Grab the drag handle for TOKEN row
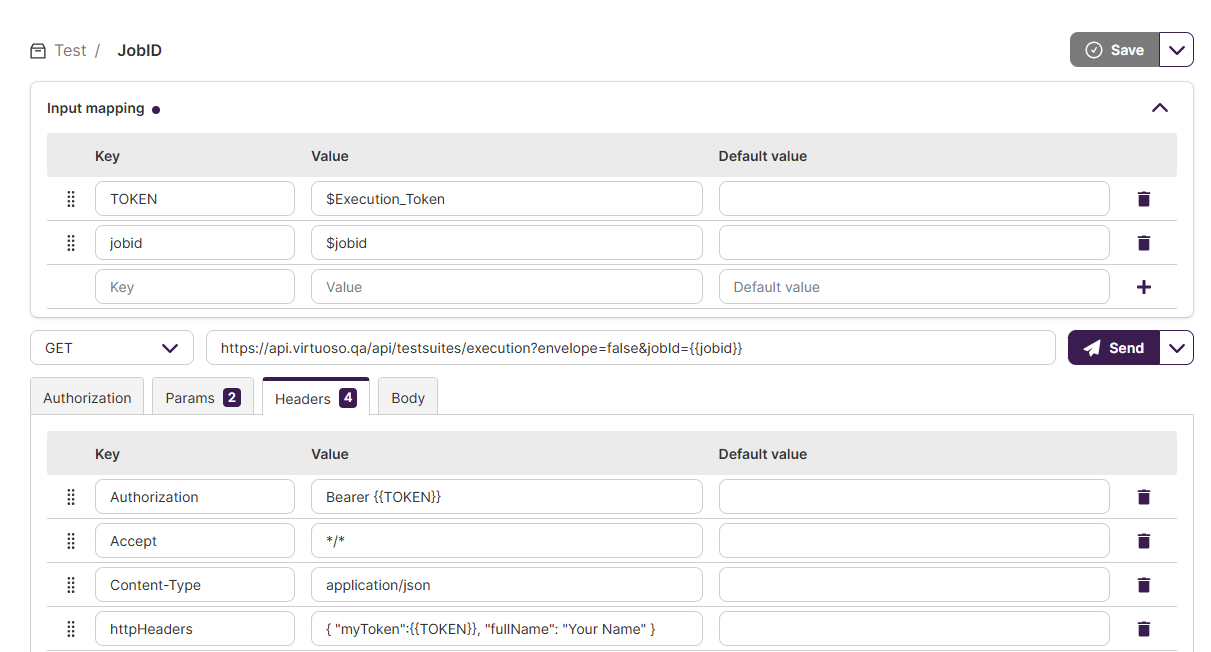Viewport: 1211px width, 652px height. (x=71, y=199)
